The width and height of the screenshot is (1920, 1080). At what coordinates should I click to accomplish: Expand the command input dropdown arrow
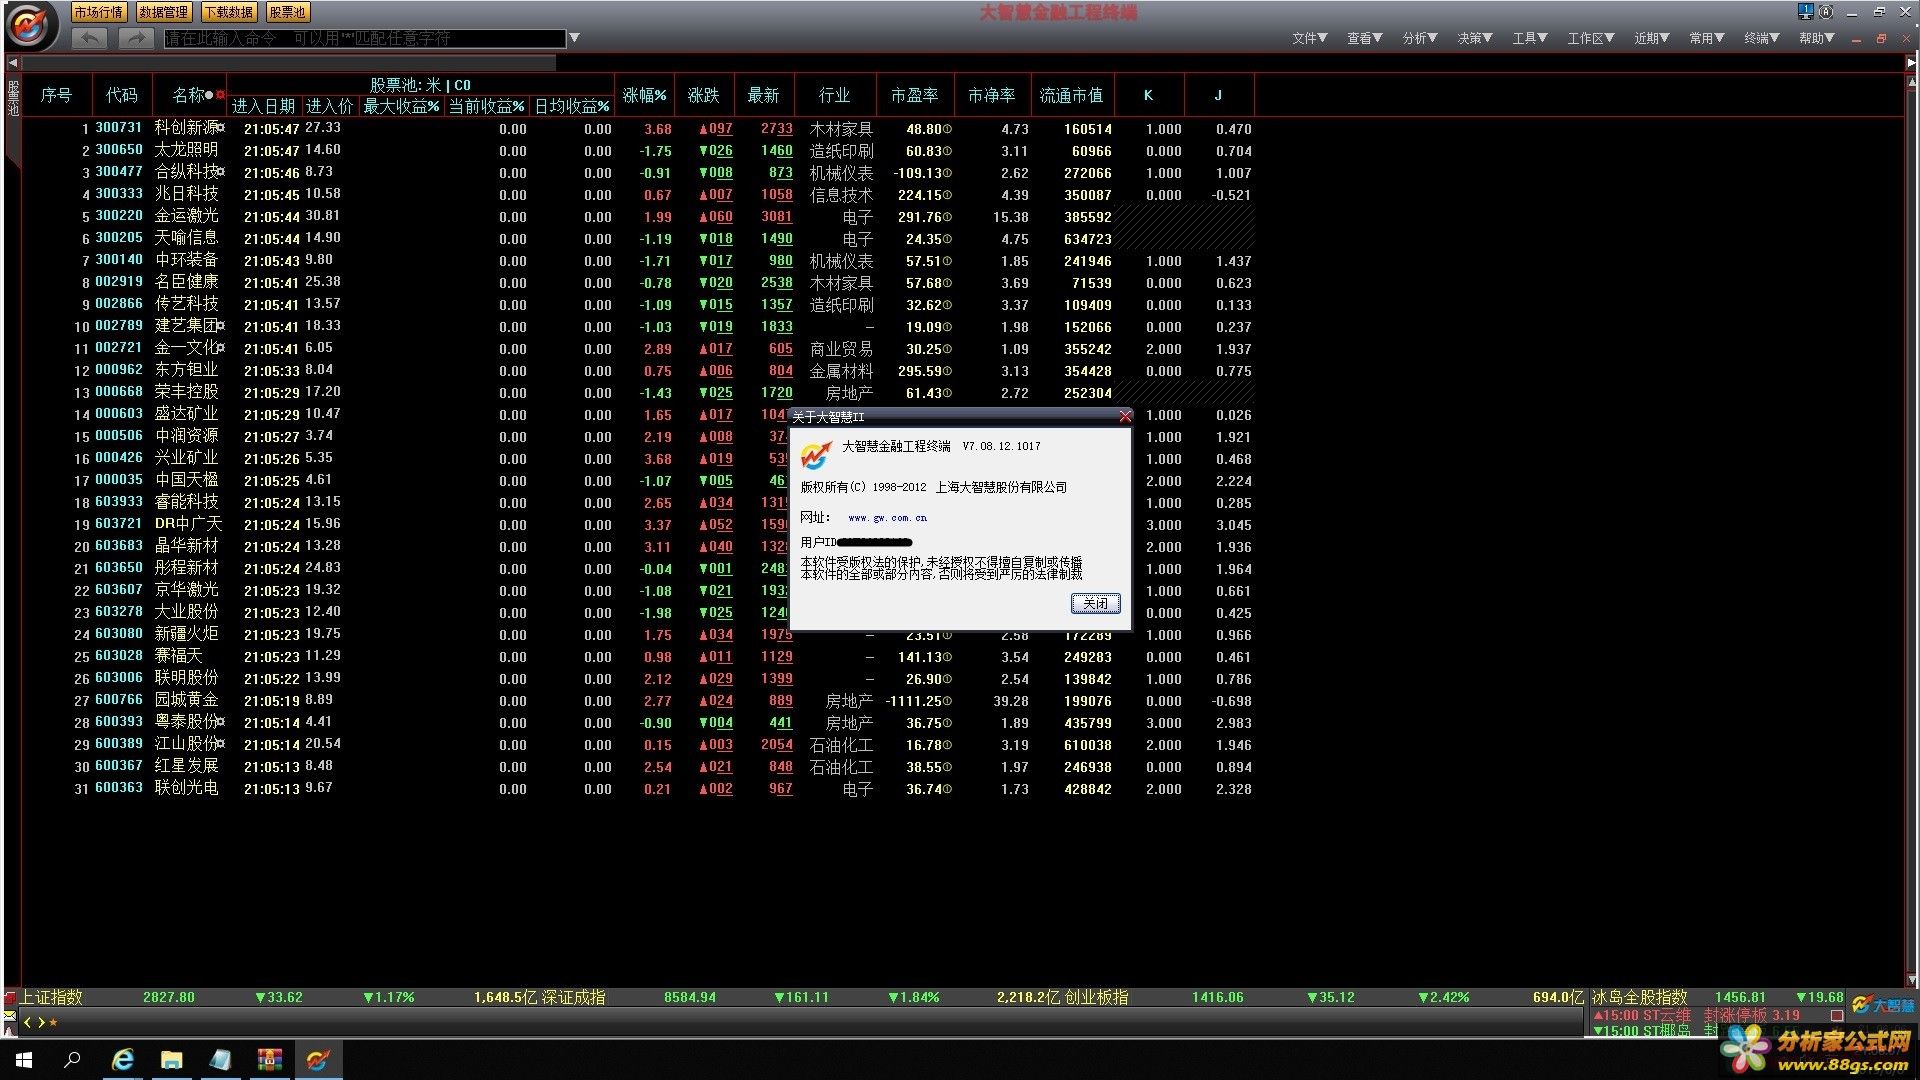(x=574, y=38)
